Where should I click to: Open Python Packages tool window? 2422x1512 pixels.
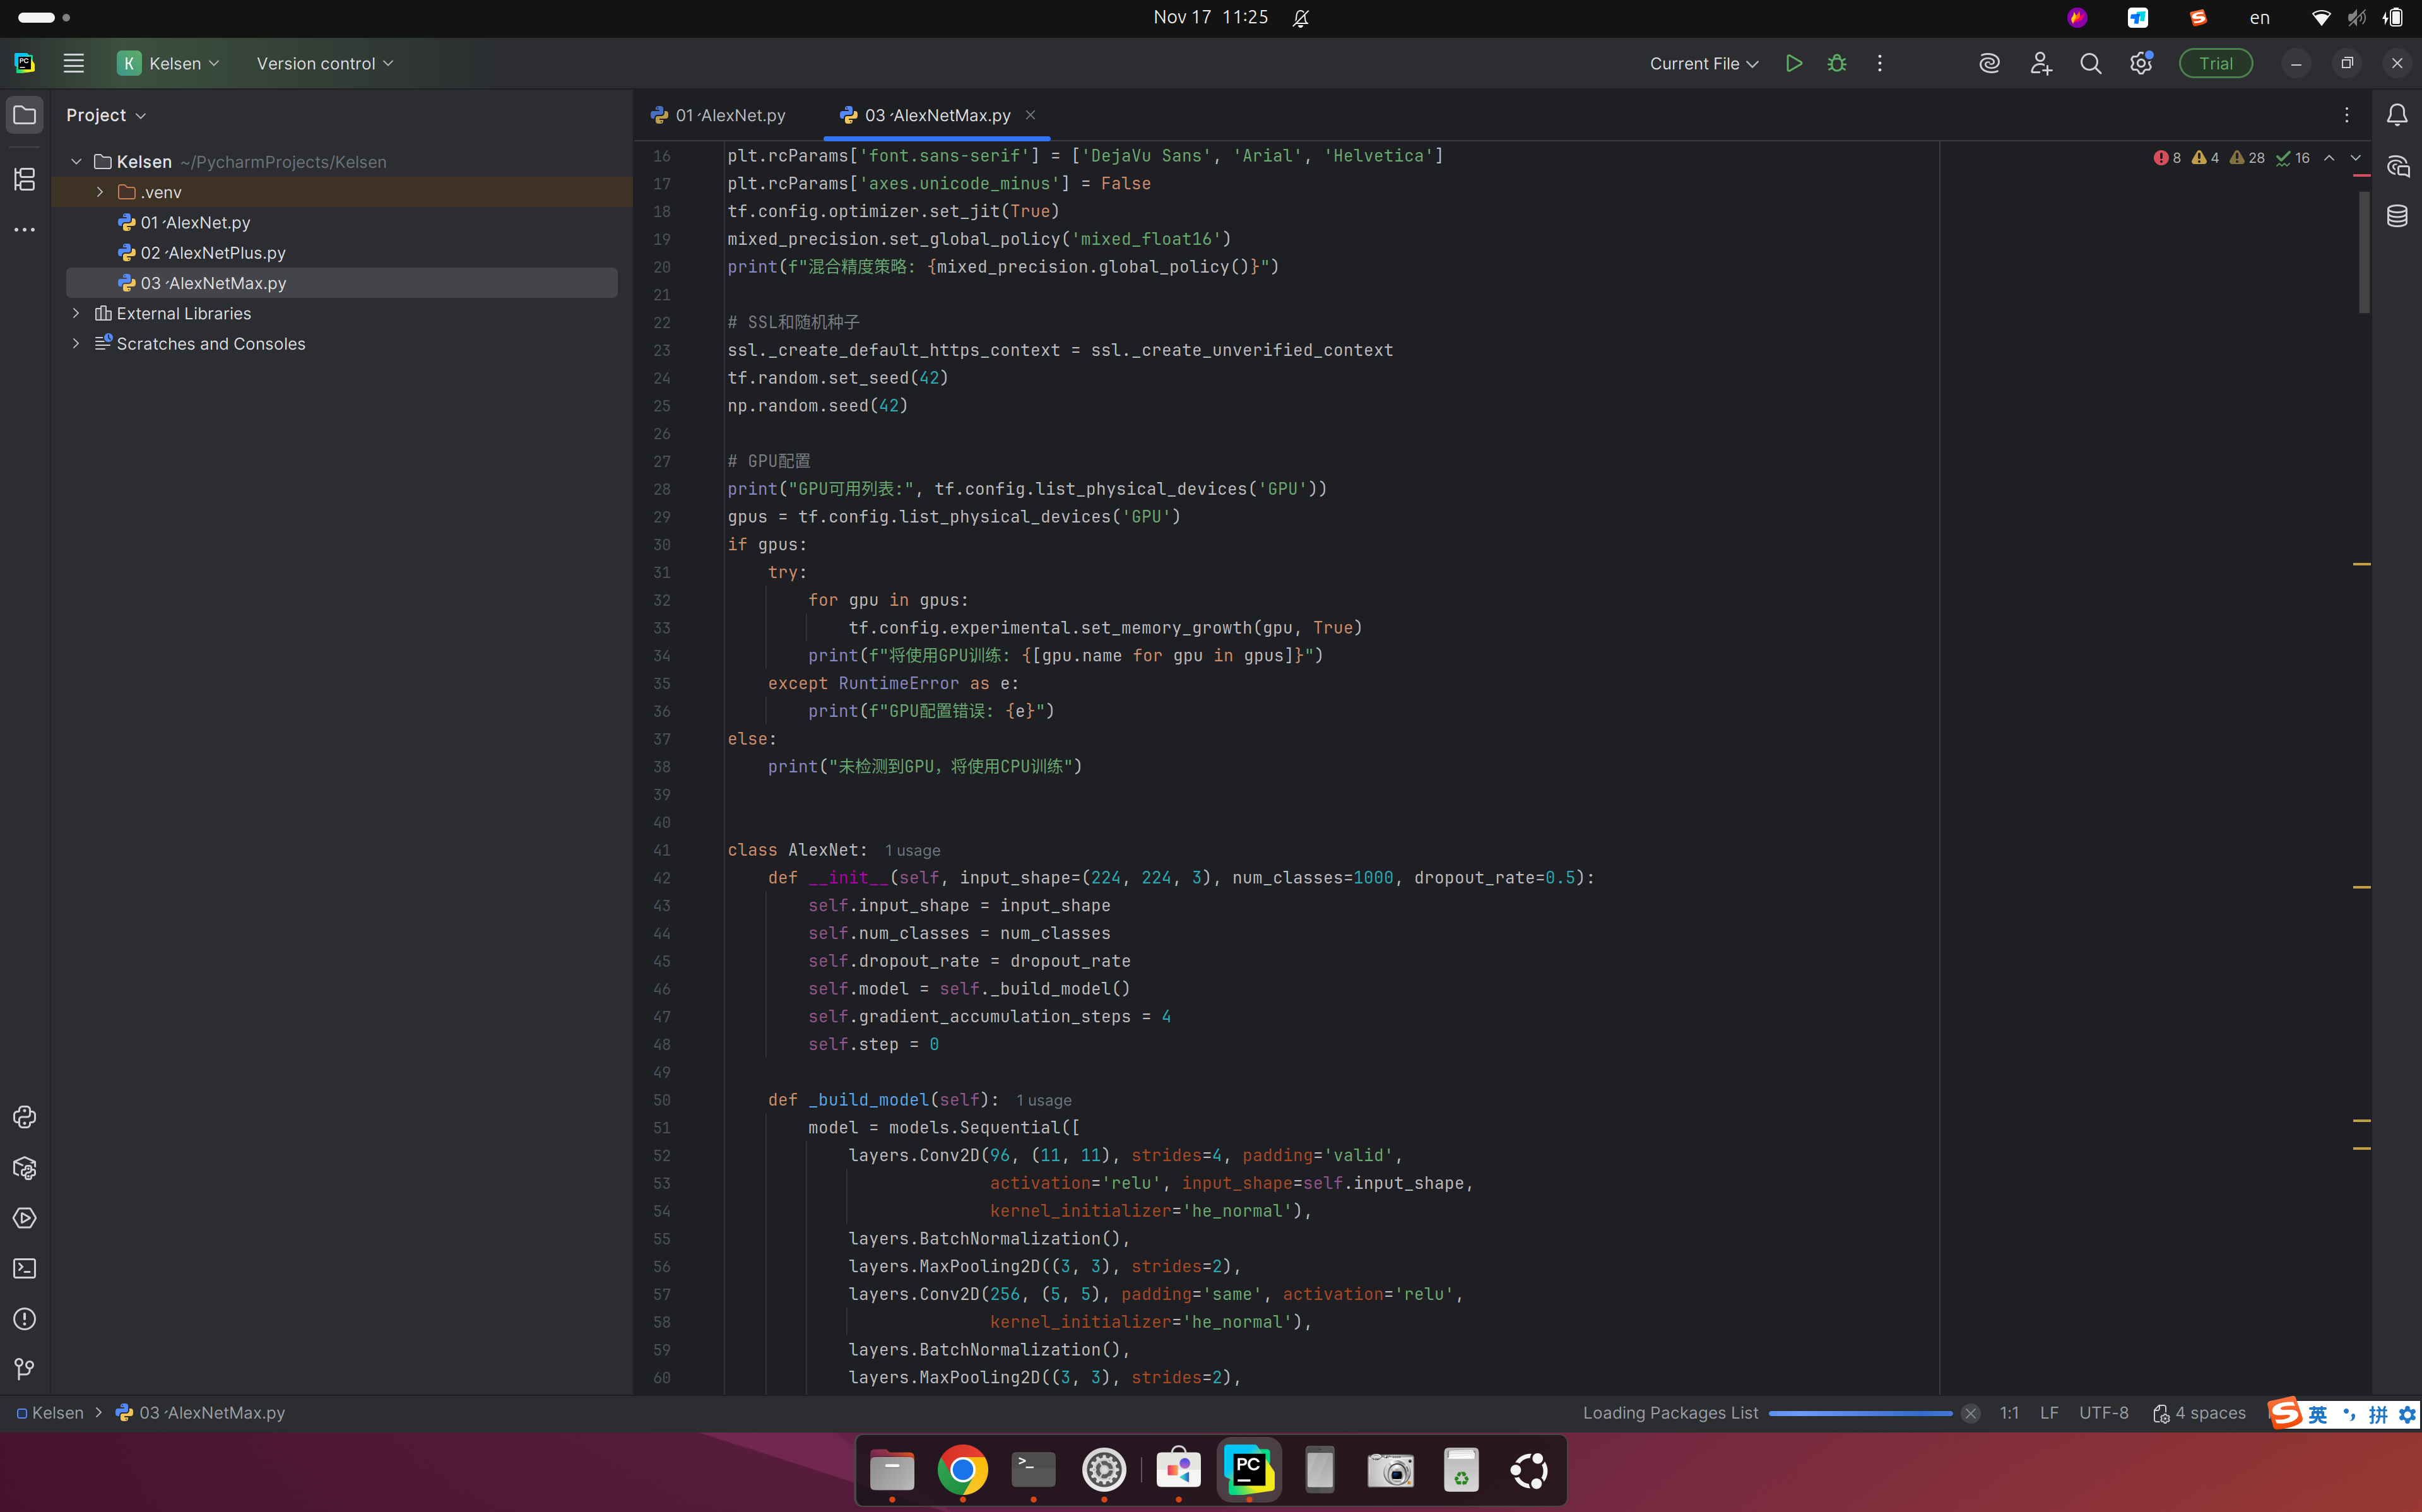(25, 1167)
